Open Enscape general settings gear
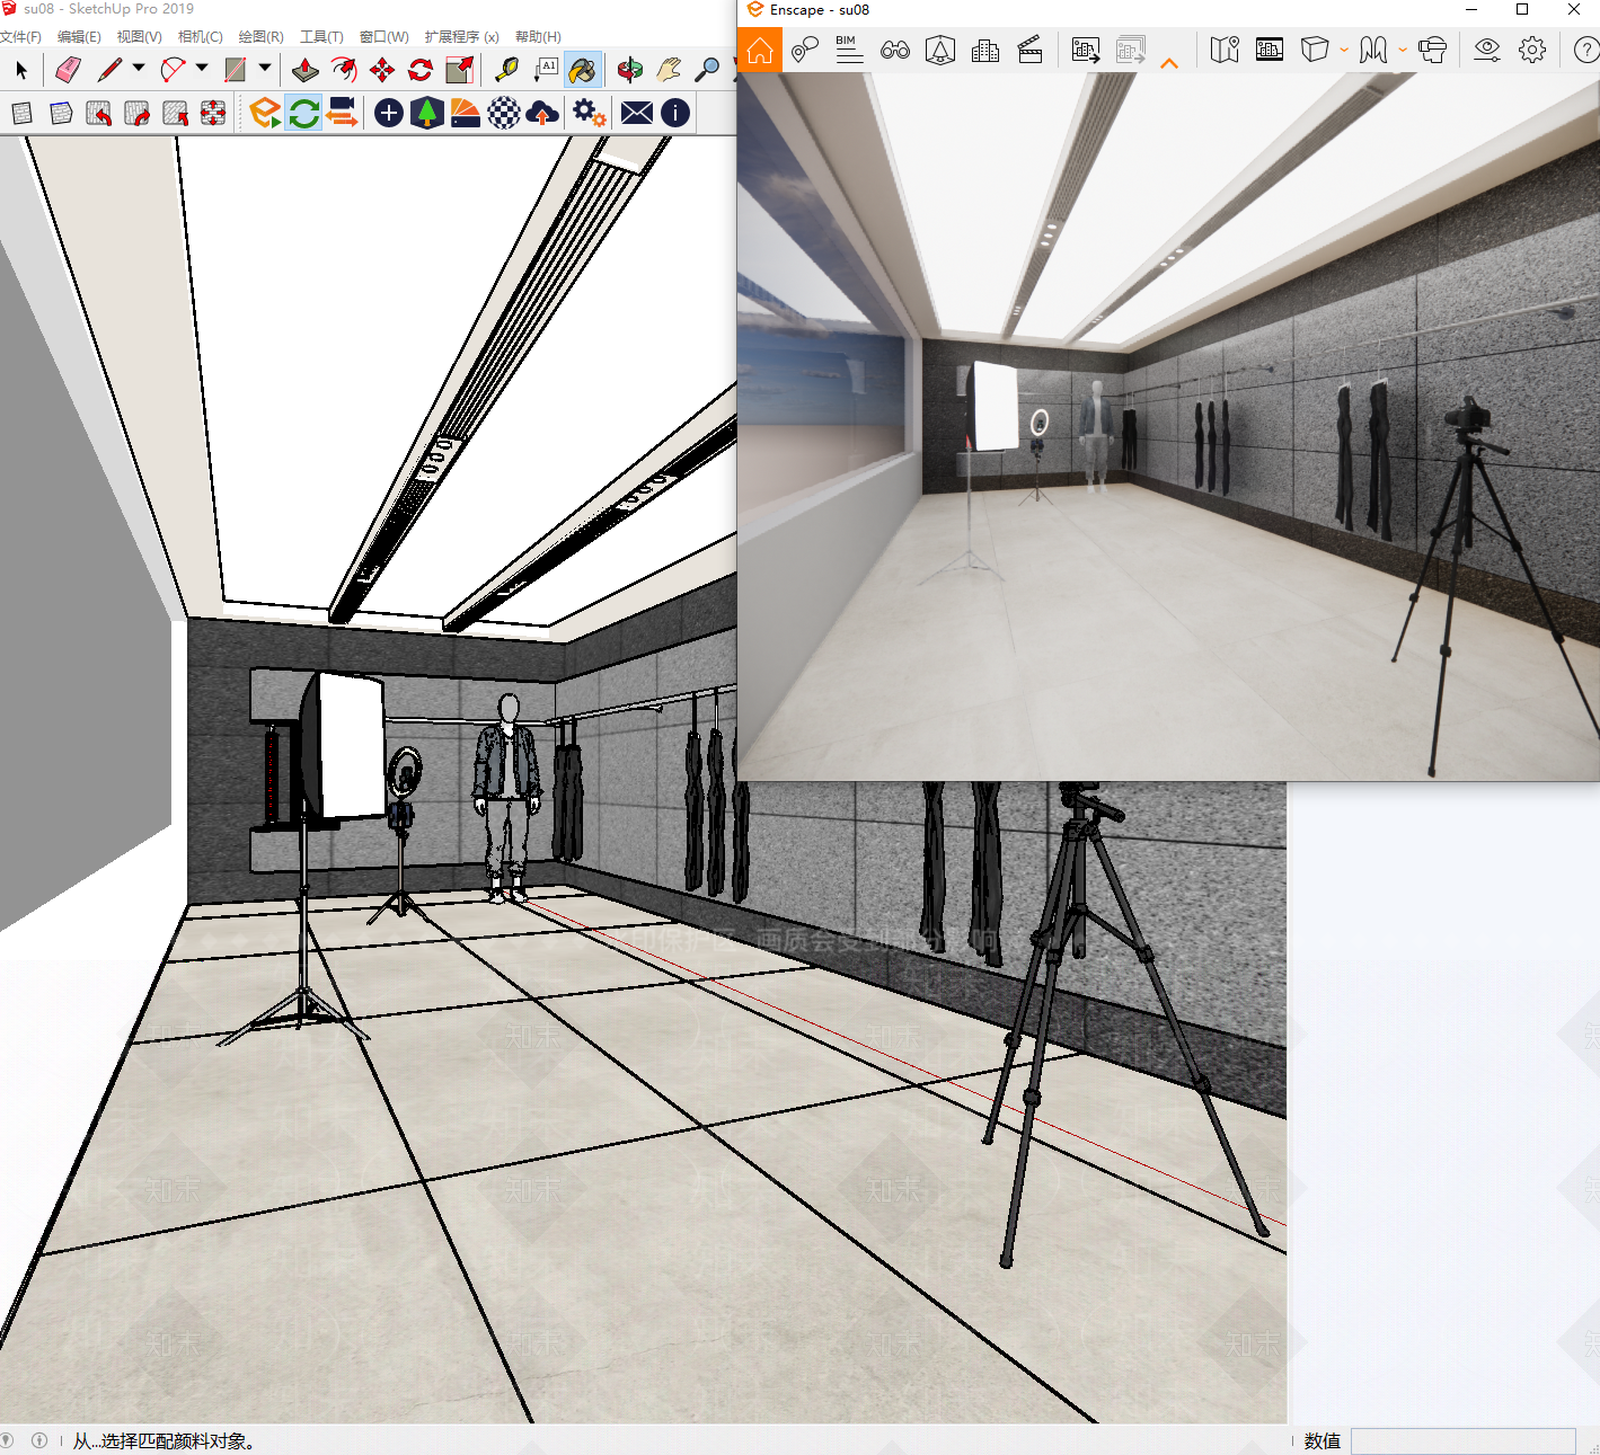This screenshot has width=1600, height=1455. (x=1532, y=50)
